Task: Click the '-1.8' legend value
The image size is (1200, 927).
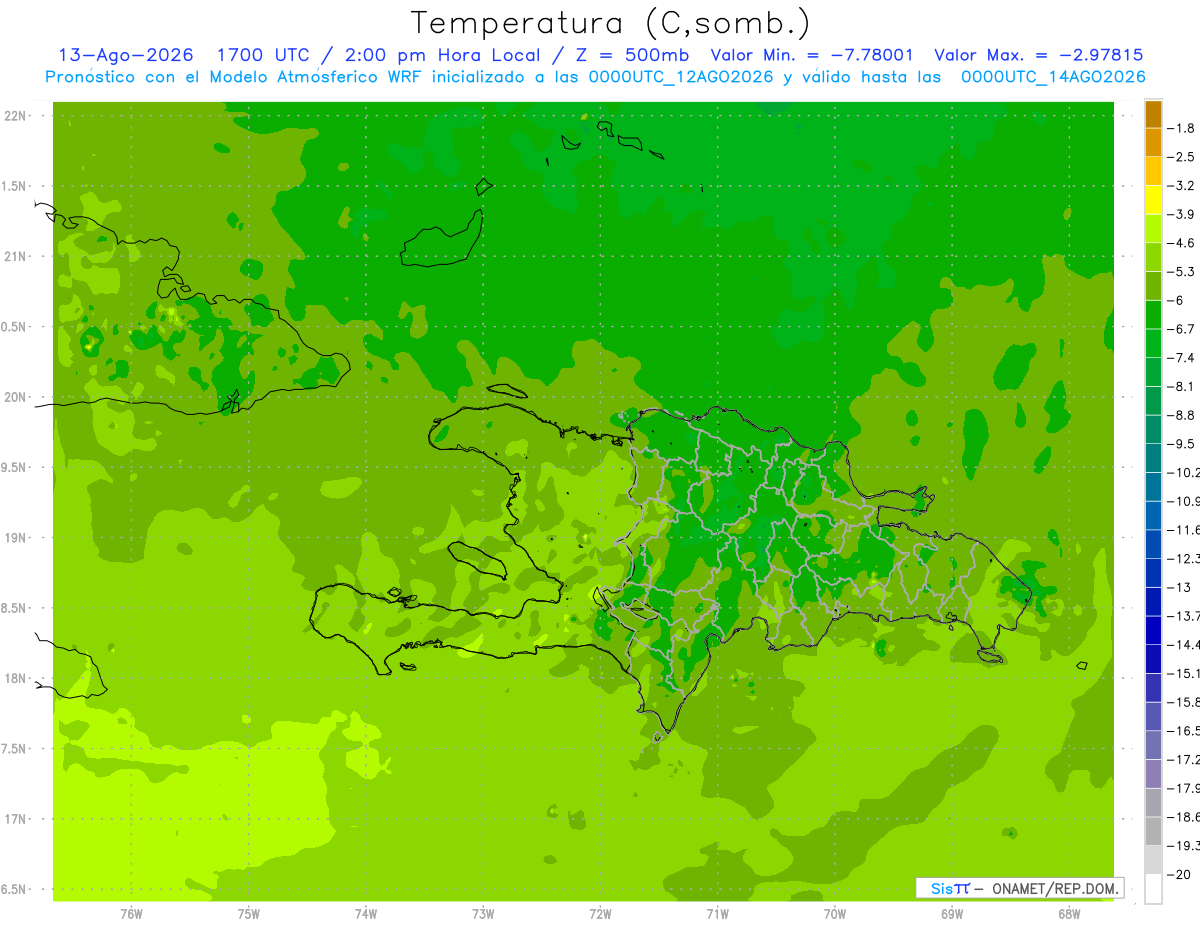Action: (x=1183, y=128)
